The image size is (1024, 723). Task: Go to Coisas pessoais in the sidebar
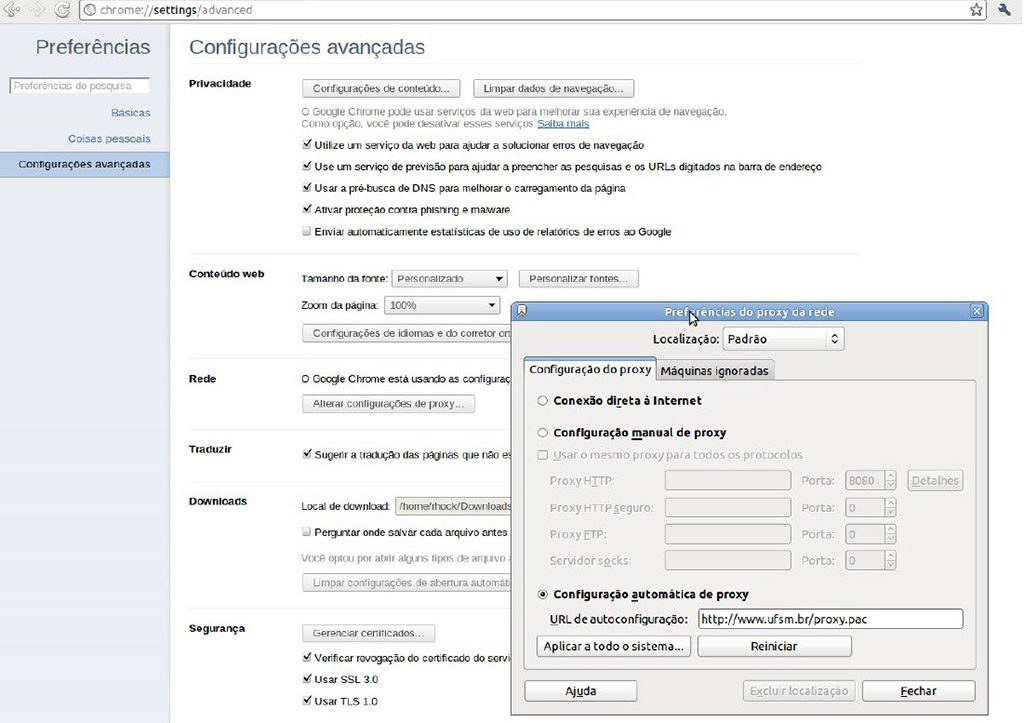click(x=109, y=139)
